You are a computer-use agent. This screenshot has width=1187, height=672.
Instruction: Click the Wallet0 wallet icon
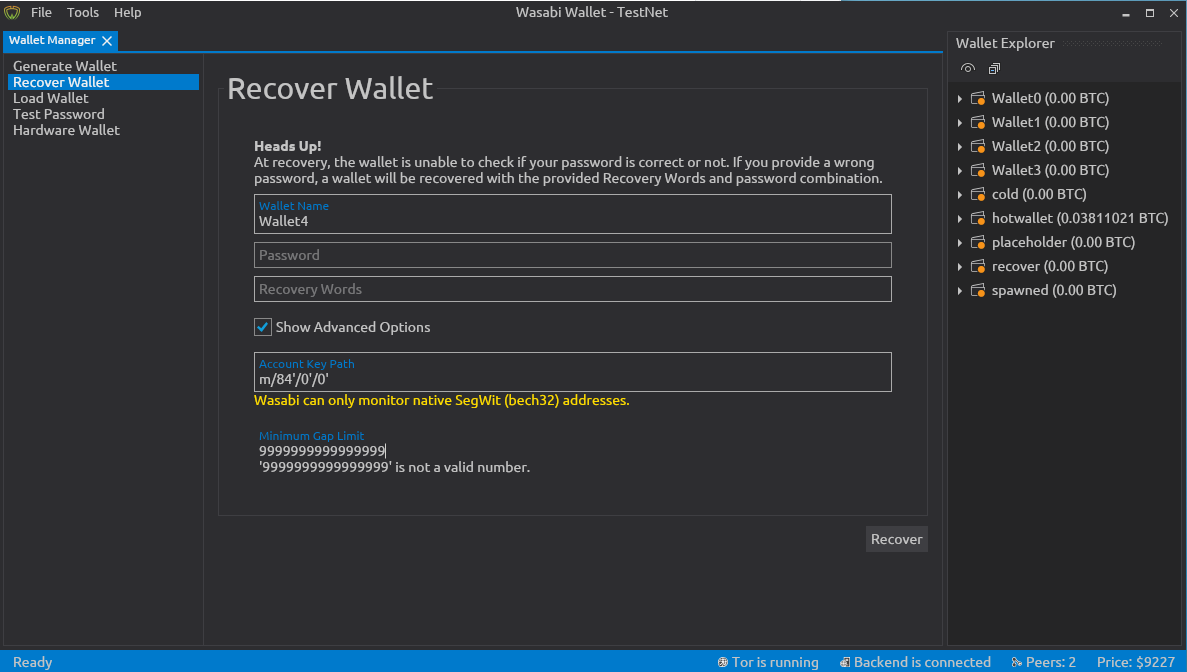click(978, 98)
